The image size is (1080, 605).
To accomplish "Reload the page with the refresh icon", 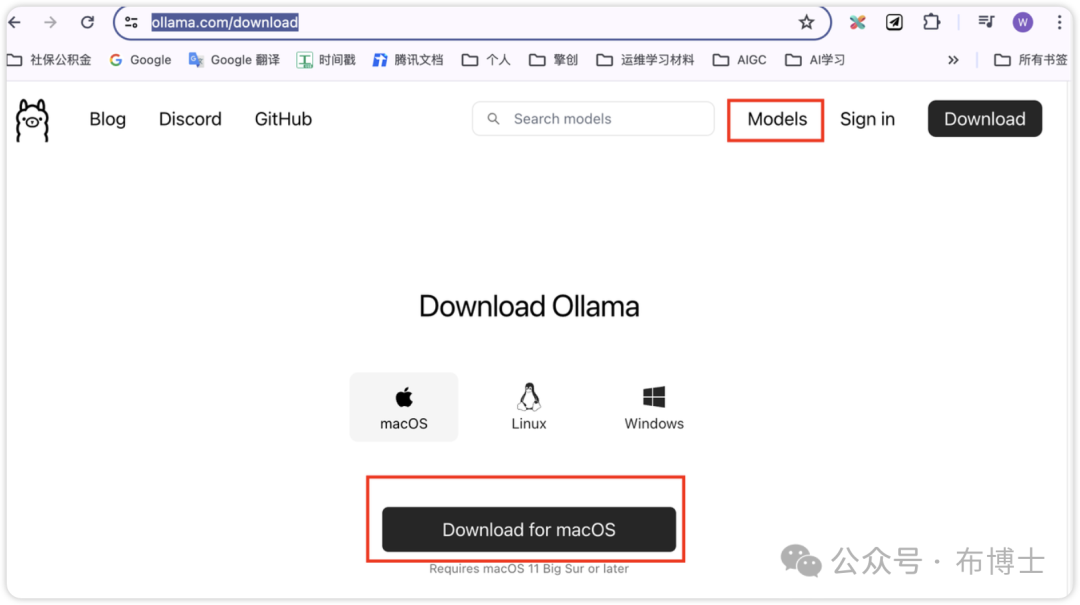I will [x=87, y=23].
